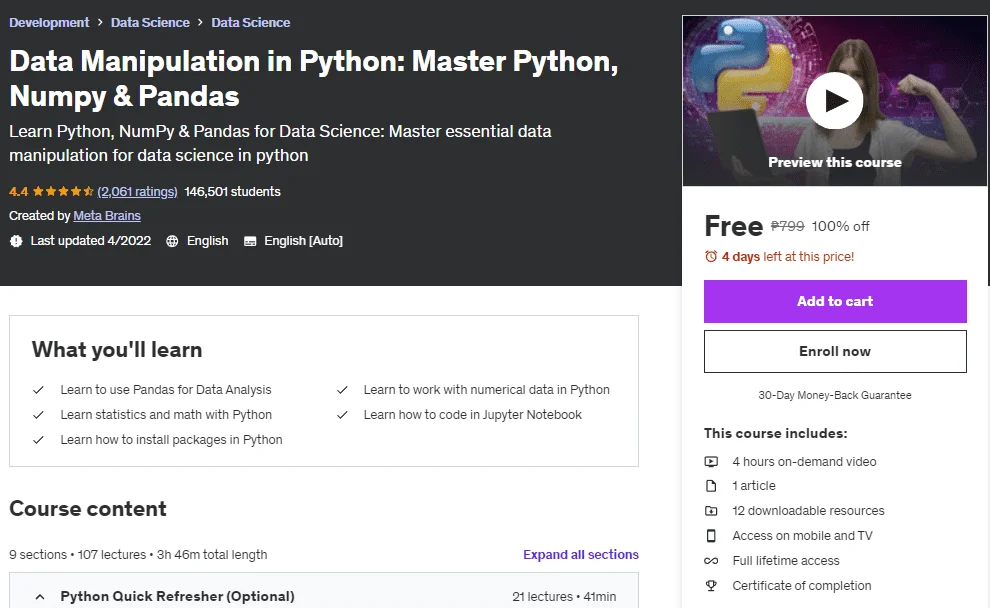Image resolution: width=990 pixels, height=608 pixels.
Task: Click the 4 hours on-demand video text
Action: (804, 462)
